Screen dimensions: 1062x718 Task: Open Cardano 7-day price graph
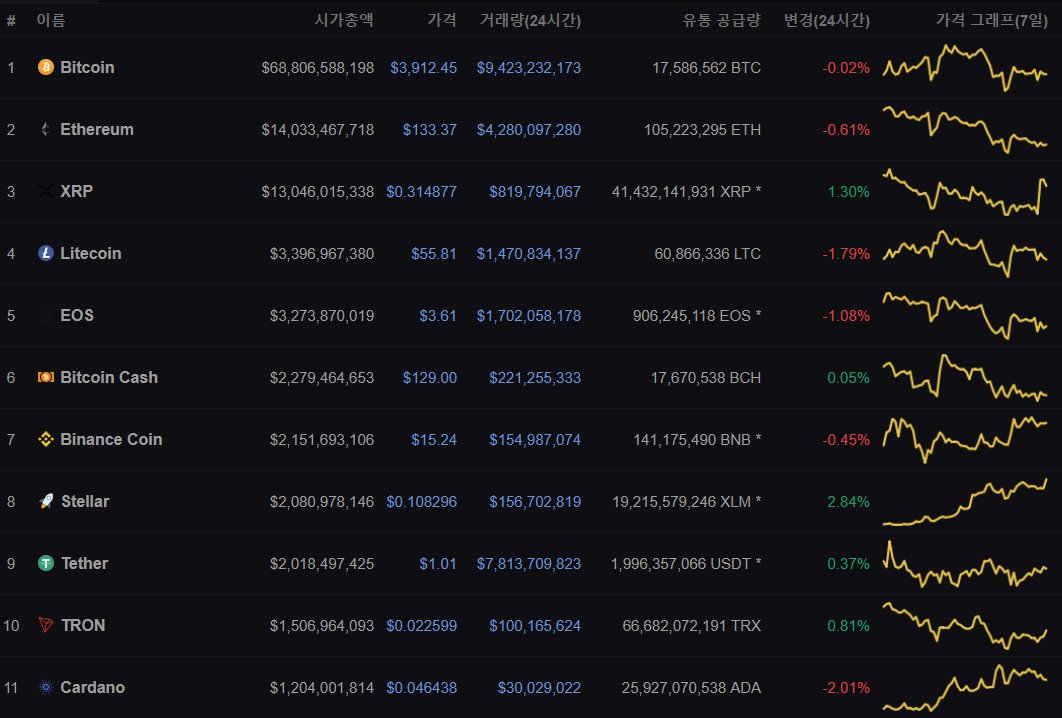coord(964,687)
